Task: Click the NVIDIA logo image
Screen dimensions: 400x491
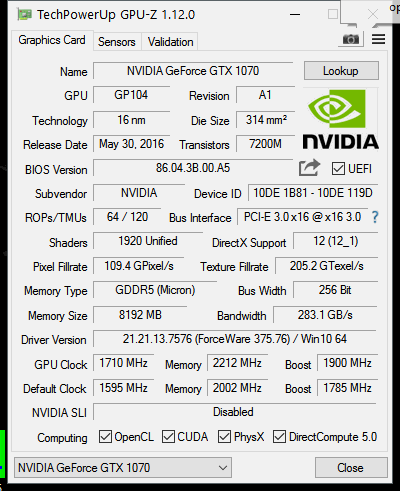Action: (341, 119)
